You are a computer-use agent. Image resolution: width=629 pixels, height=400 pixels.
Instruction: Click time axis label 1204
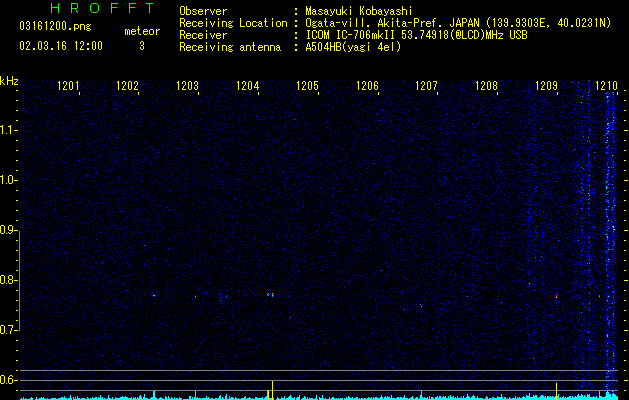point(248,85)
